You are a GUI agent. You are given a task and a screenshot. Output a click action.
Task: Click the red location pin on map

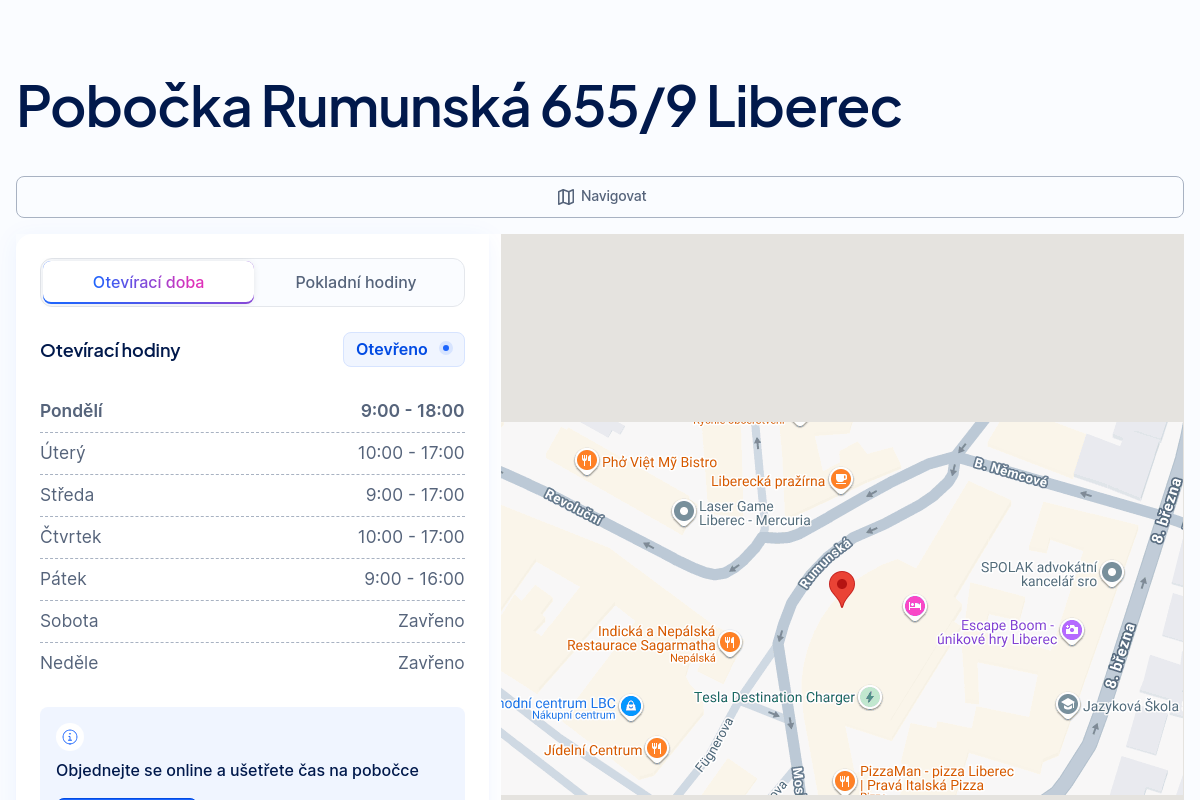click(842, 588)
